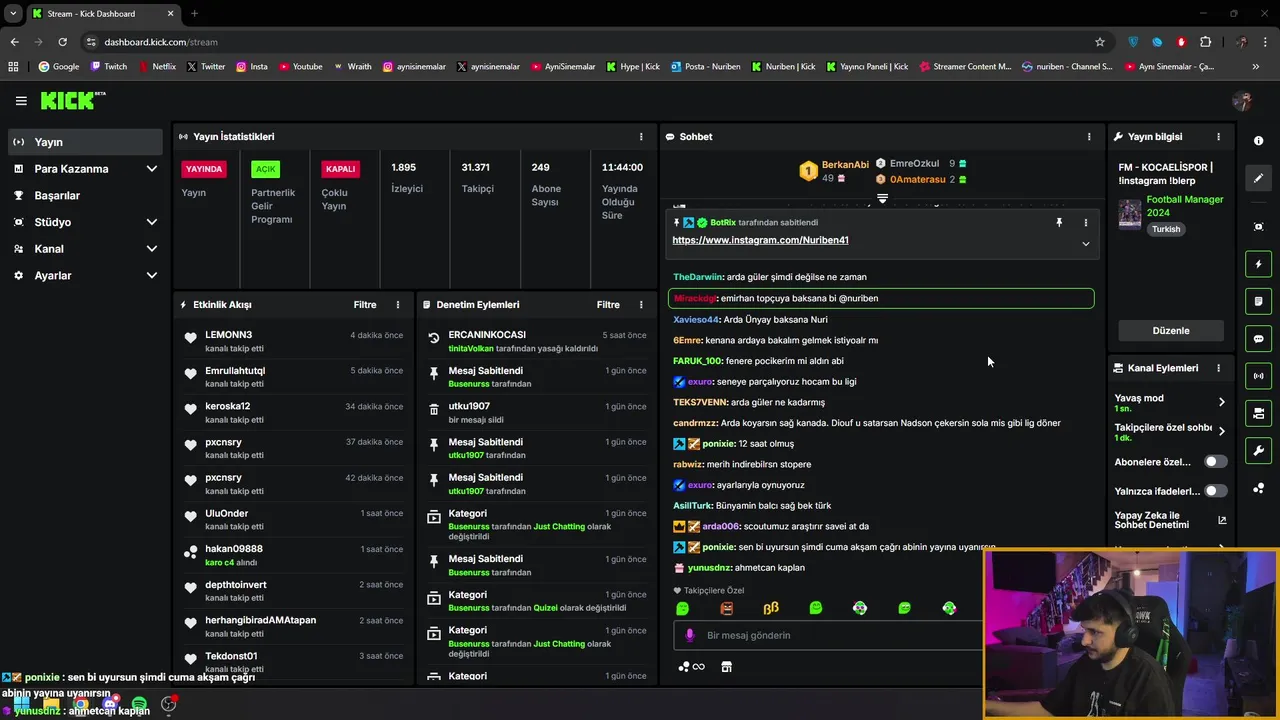Open Filtre in Etkinlik Akışı panel
The height and width of the screenshot is (720, 1280).
pyautogui.click(x=365, y=305)
